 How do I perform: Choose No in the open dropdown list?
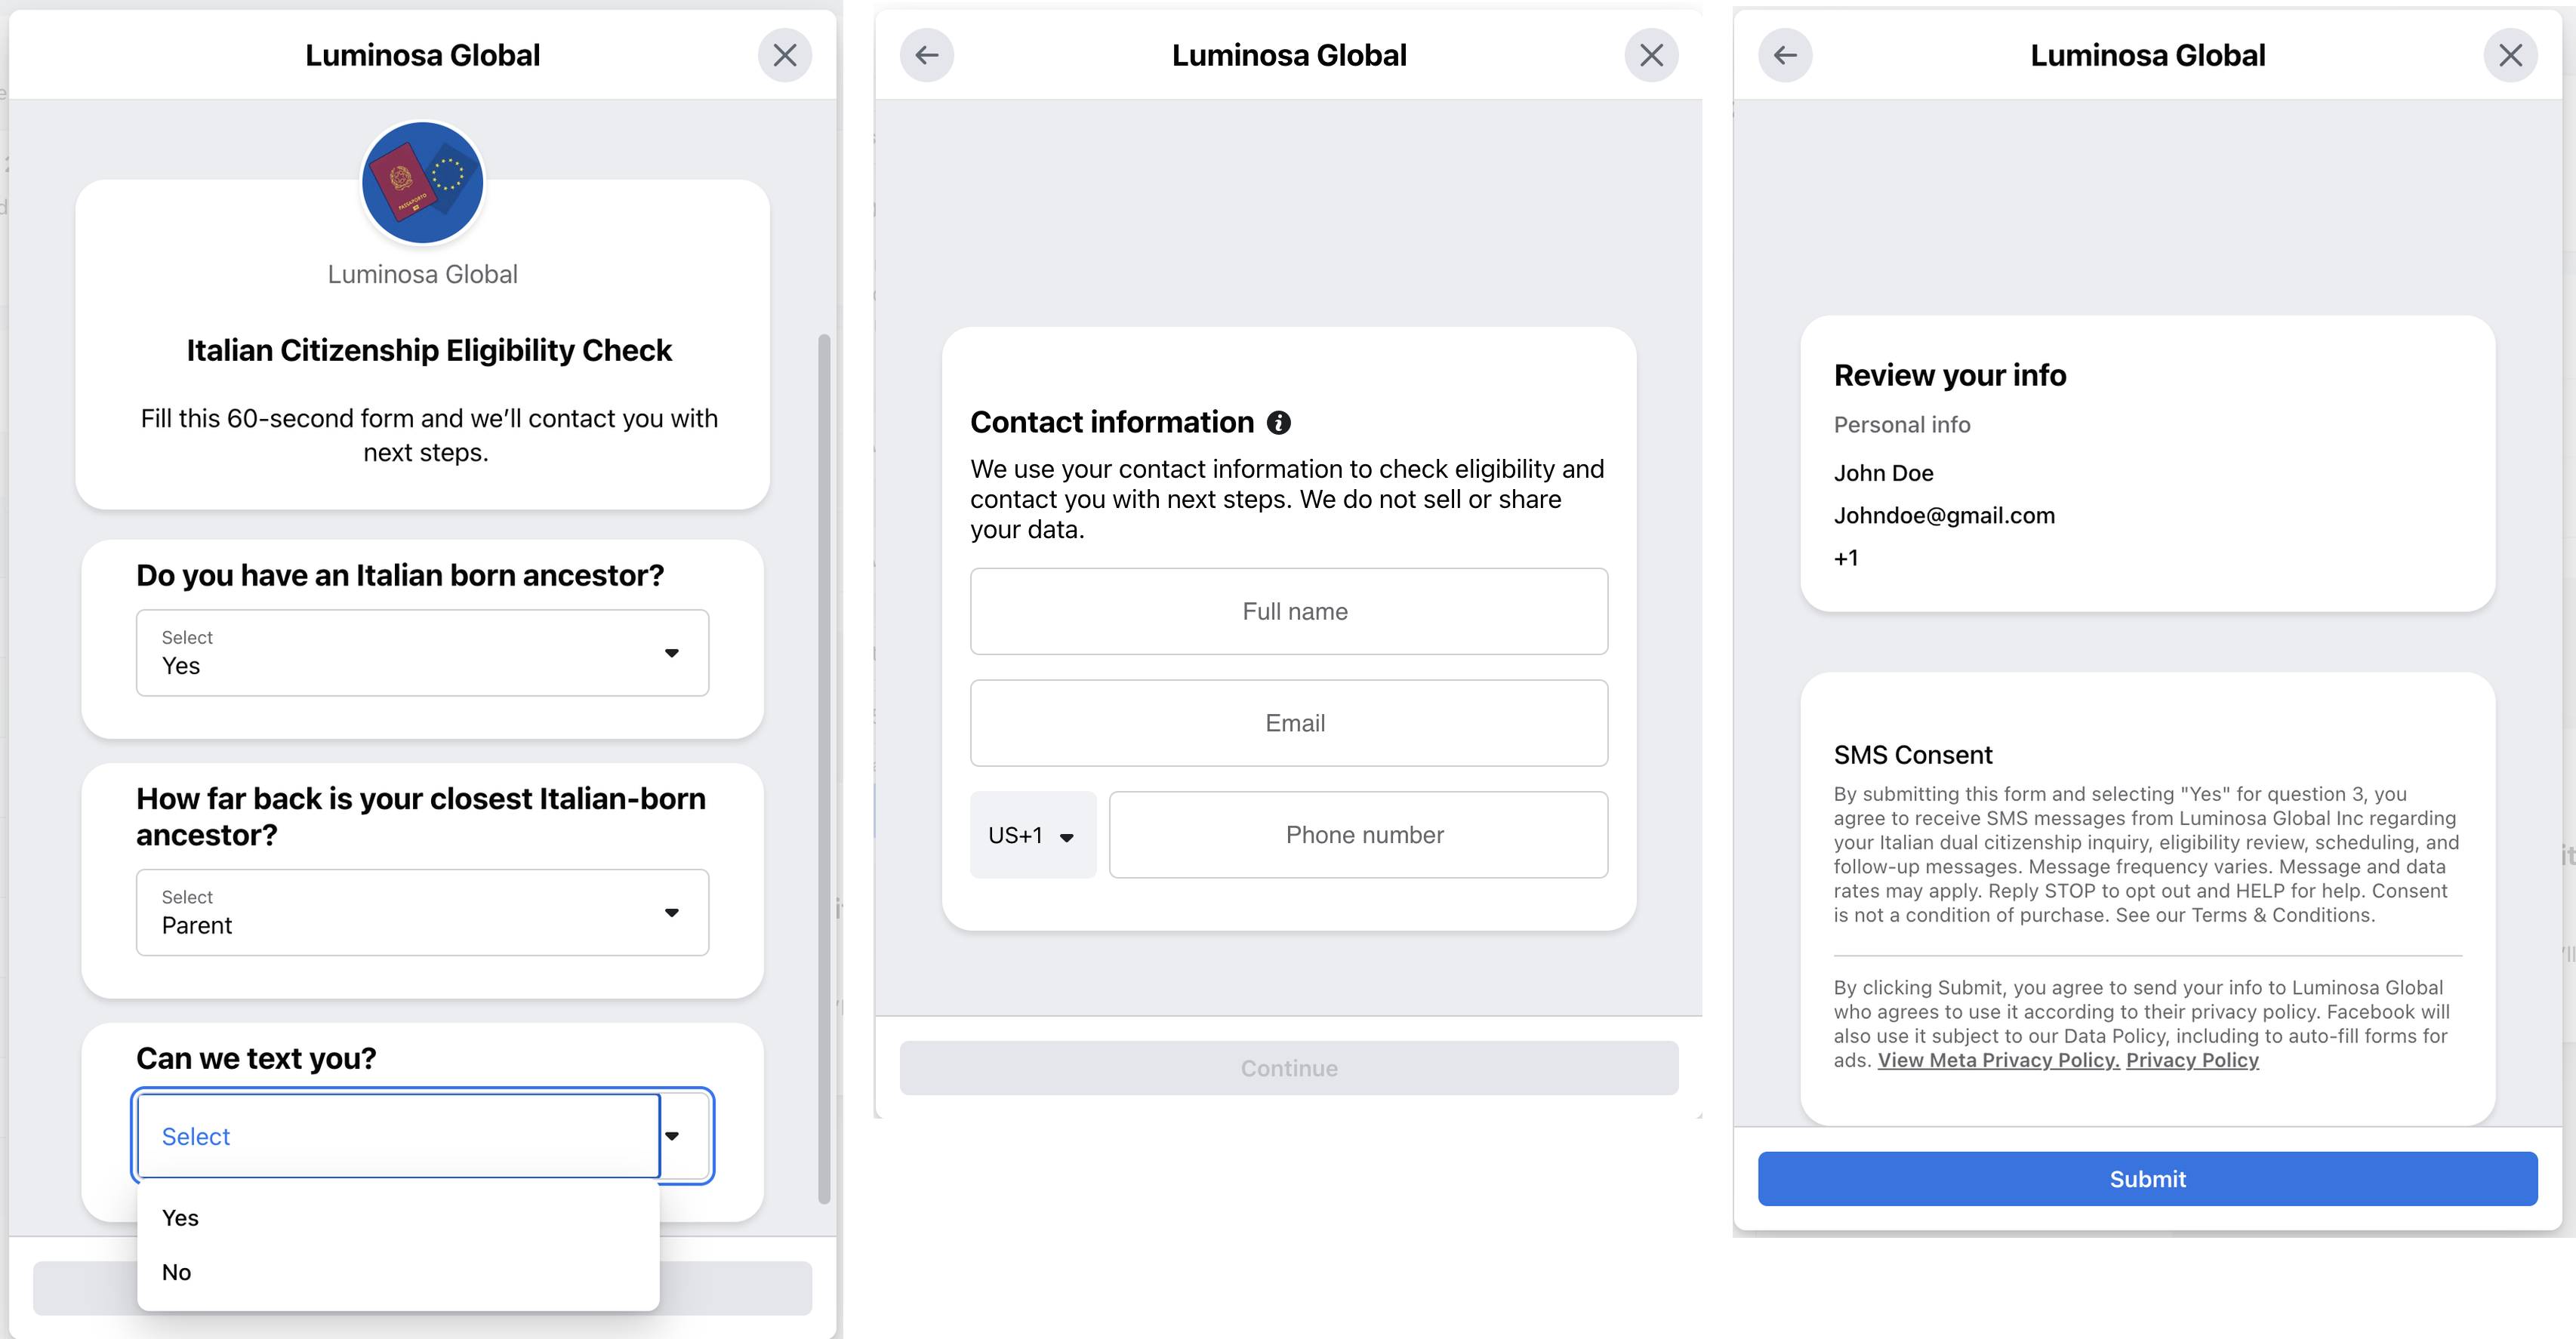(398, 1272)
